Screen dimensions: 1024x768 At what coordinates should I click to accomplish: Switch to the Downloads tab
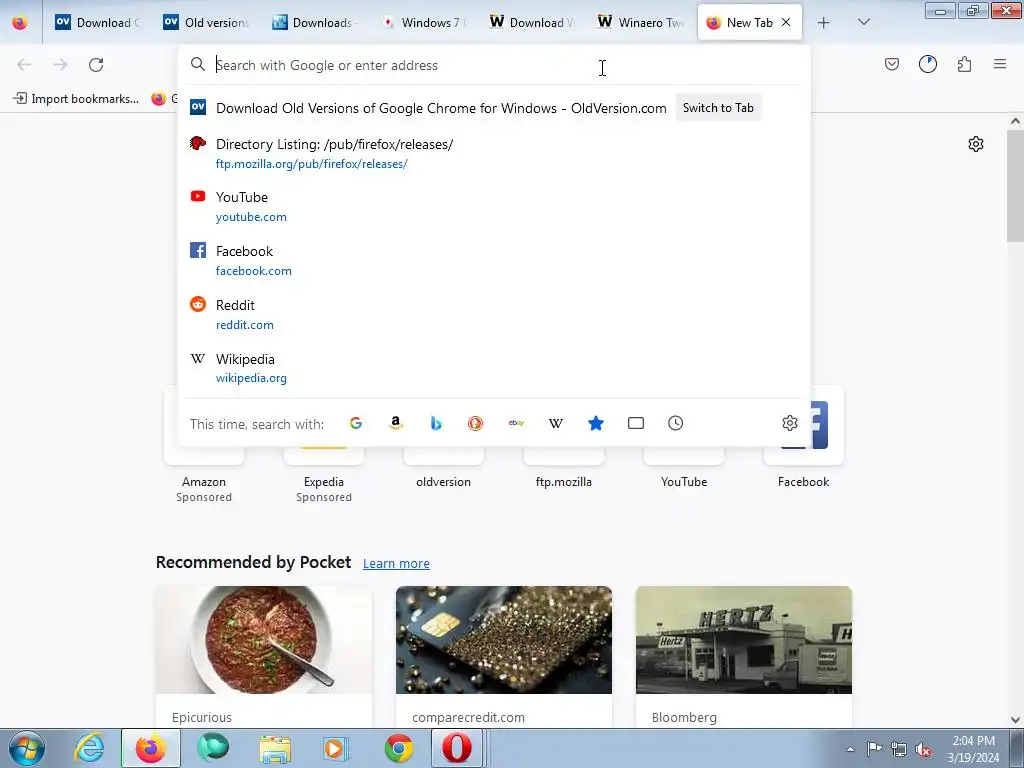(x=313, y=22)
